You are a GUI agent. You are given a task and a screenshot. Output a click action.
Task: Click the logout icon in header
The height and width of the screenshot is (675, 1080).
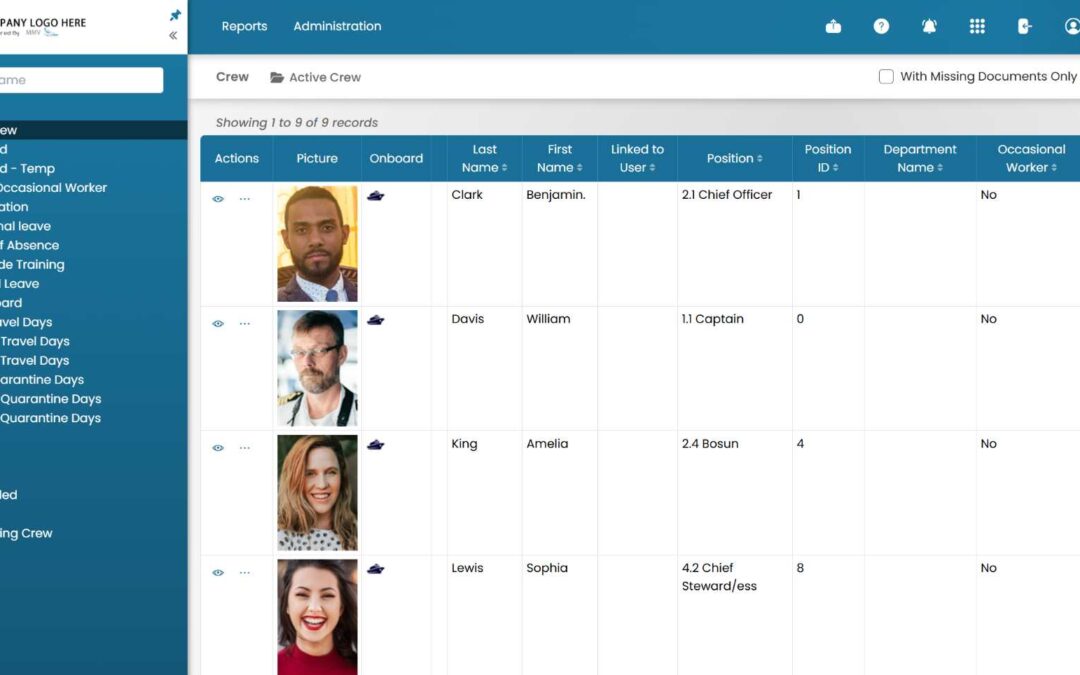pyautogui.click(x=1024, y=26)
